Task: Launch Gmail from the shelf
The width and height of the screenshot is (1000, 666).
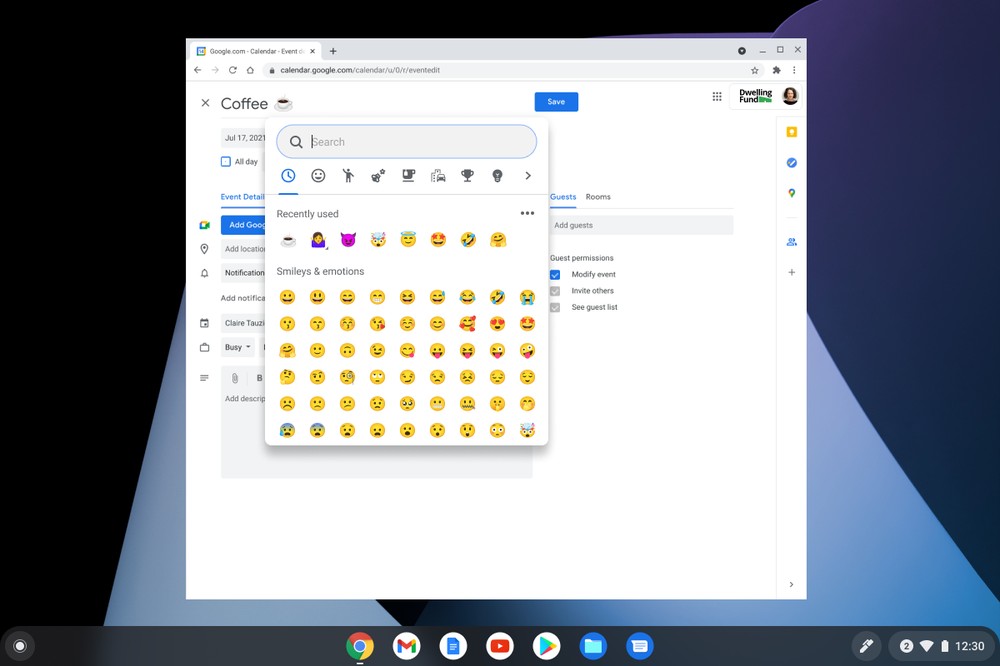Action: [x=406, y=646]
